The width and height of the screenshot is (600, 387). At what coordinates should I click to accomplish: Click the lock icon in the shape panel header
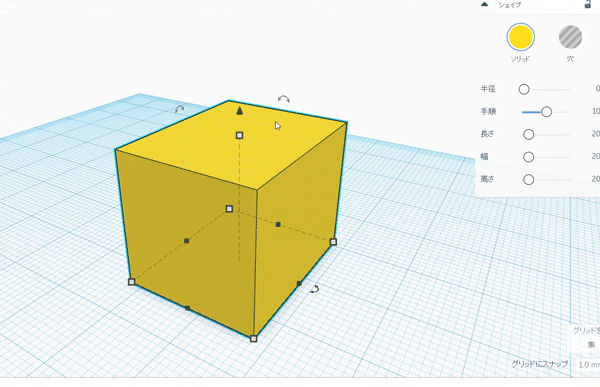pyautogui.click(x=588, y=4)
